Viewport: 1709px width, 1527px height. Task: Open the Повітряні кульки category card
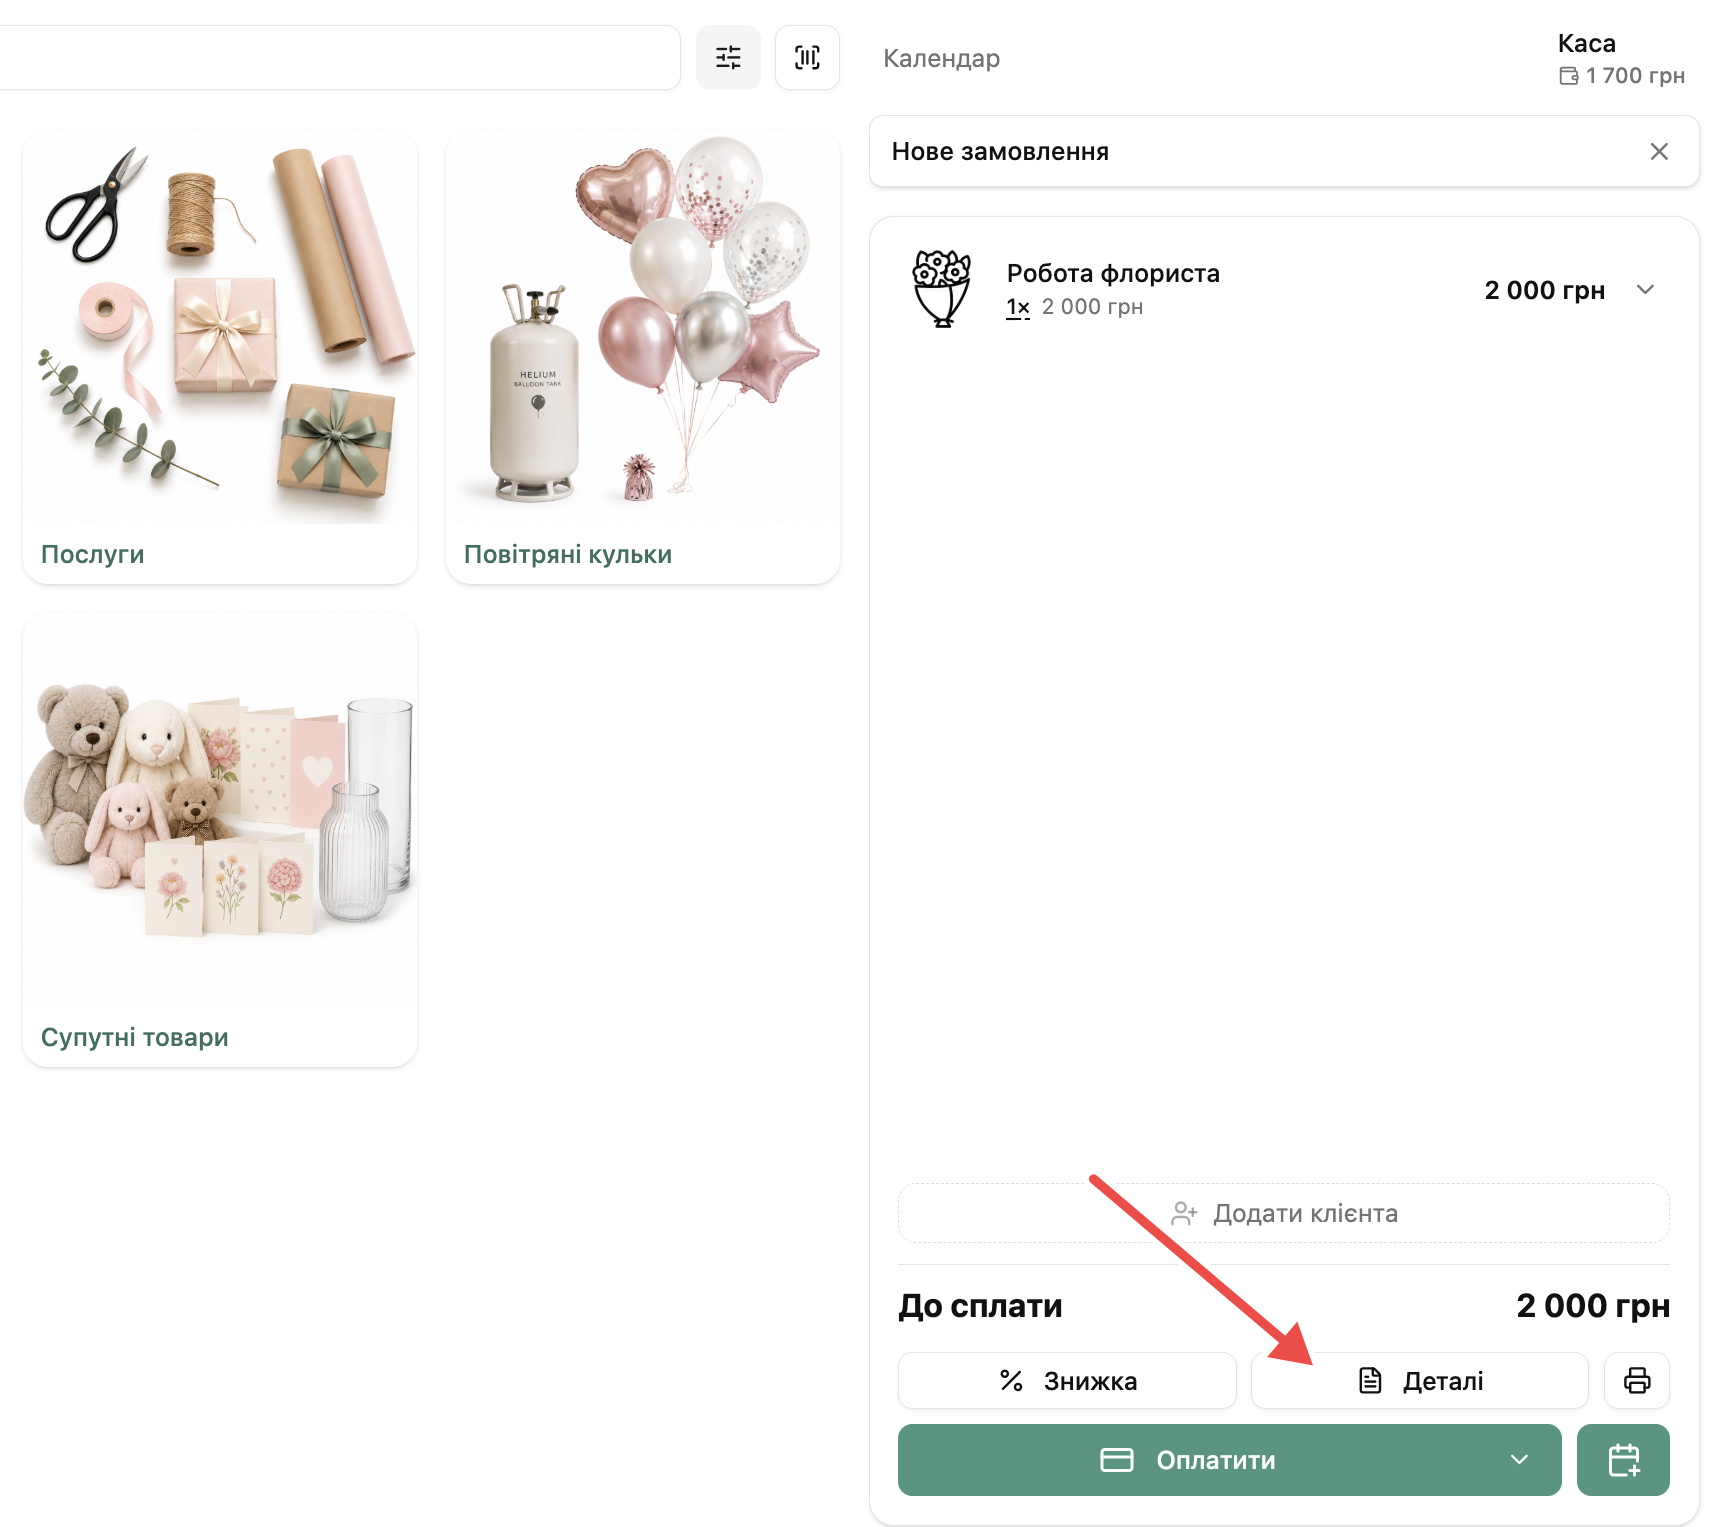tap(643, 357)
